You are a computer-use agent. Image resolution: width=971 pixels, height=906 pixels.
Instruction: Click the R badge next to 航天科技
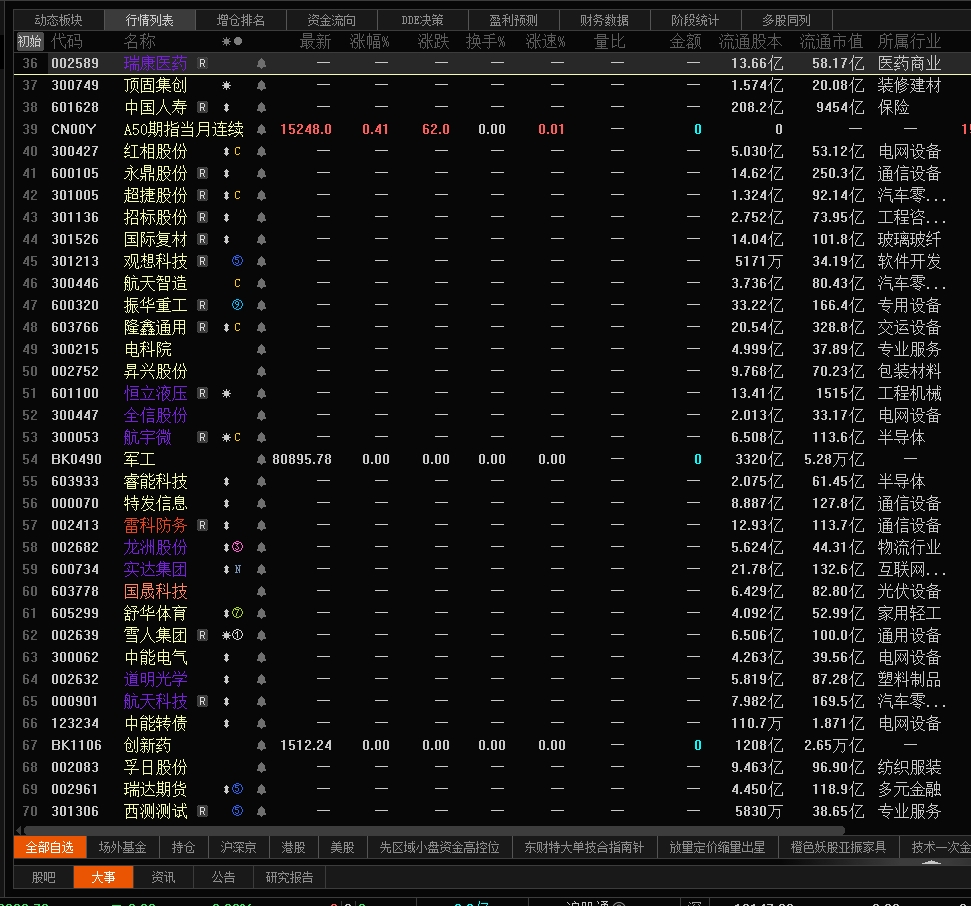(202, 701)
